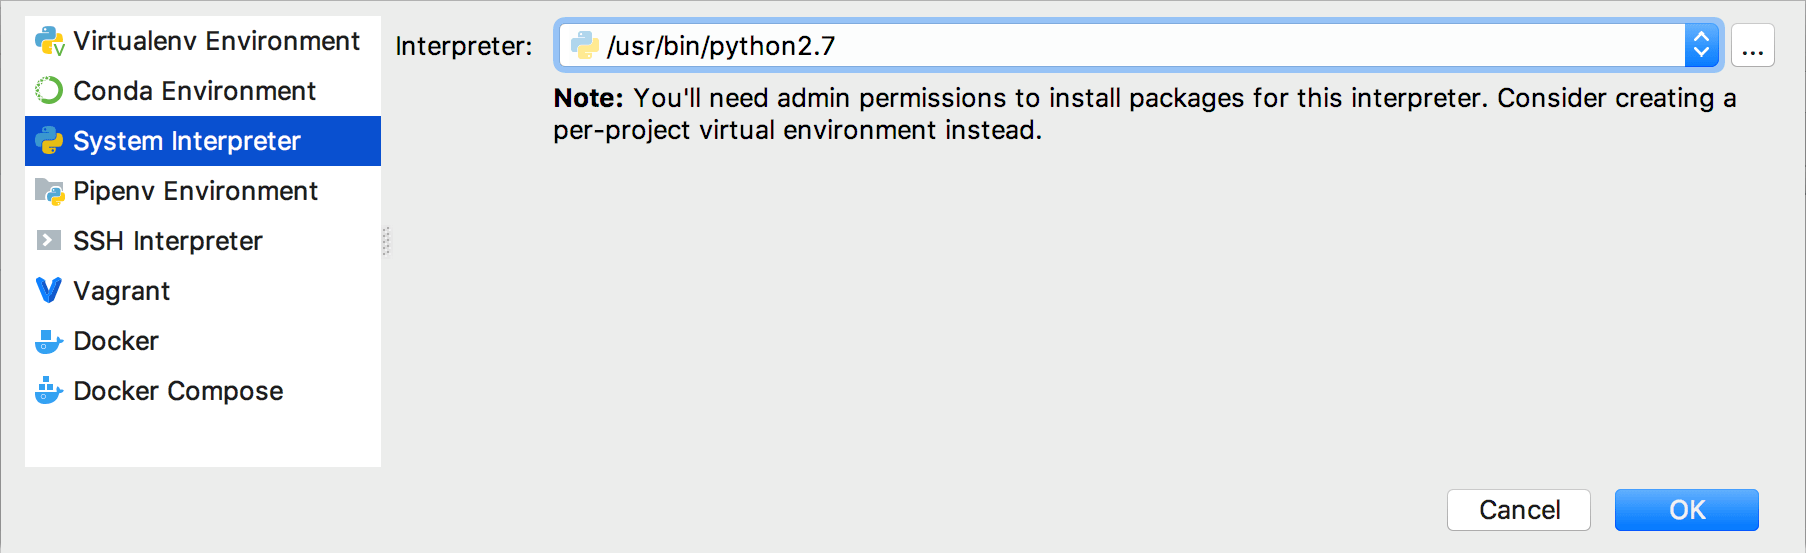
Task: Browse for interpreter with ellipsis button
Action: click(x=1753, y=46)
